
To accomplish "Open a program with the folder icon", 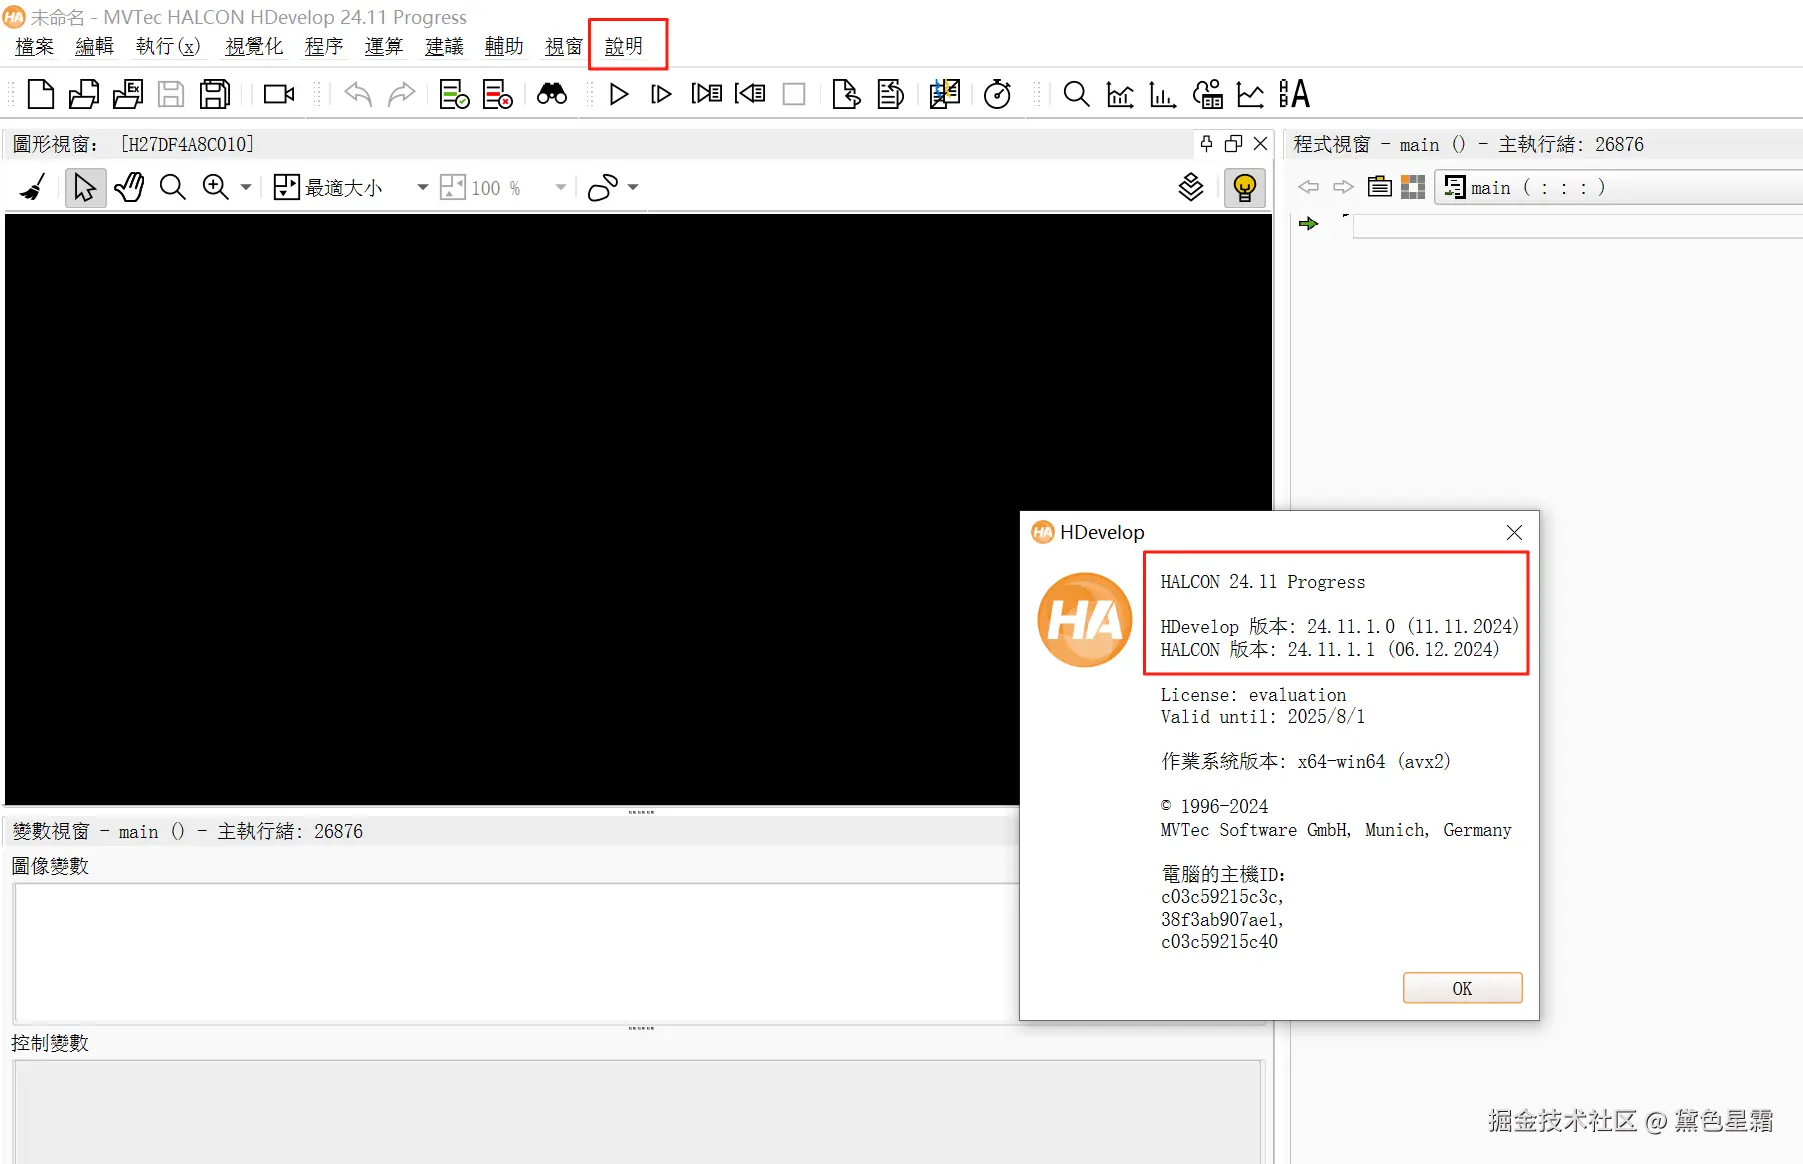I will [84, 94].
